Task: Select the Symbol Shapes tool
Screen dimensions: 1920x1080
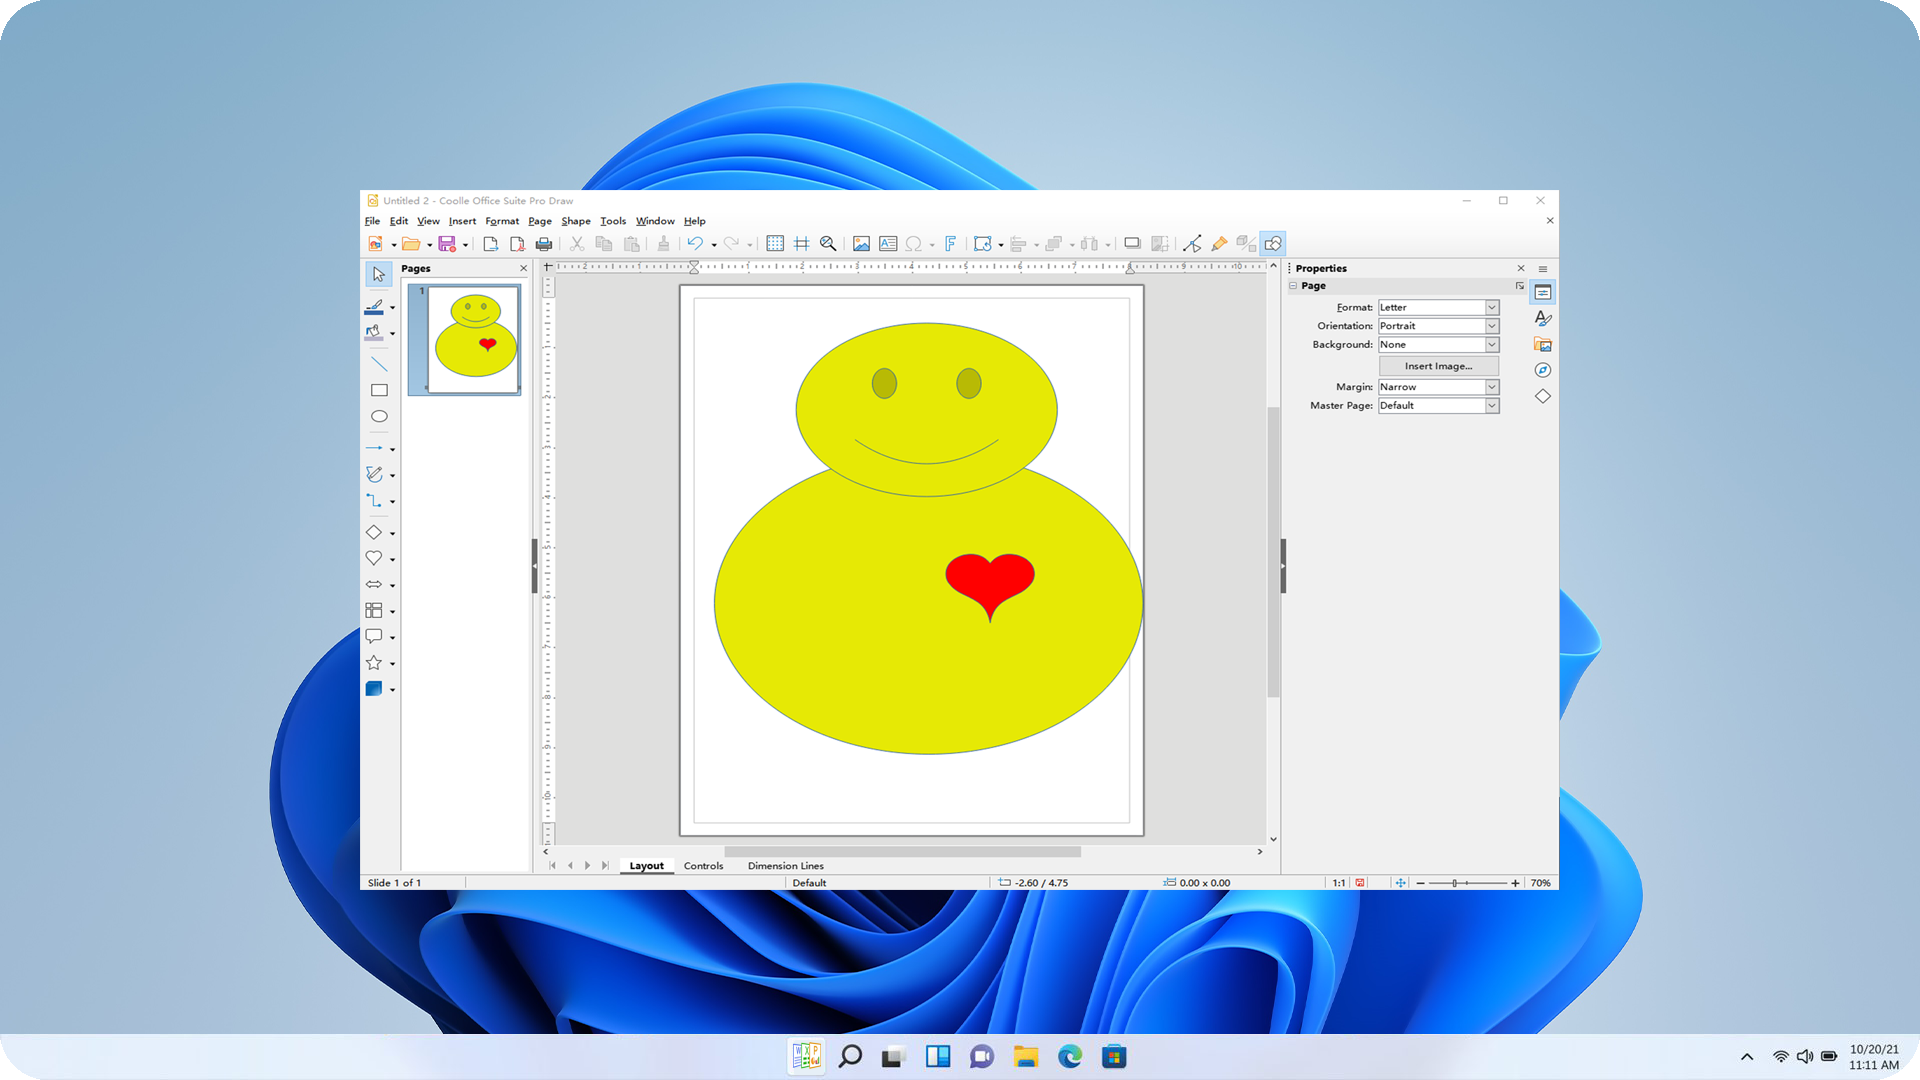Action: [375, 558]
